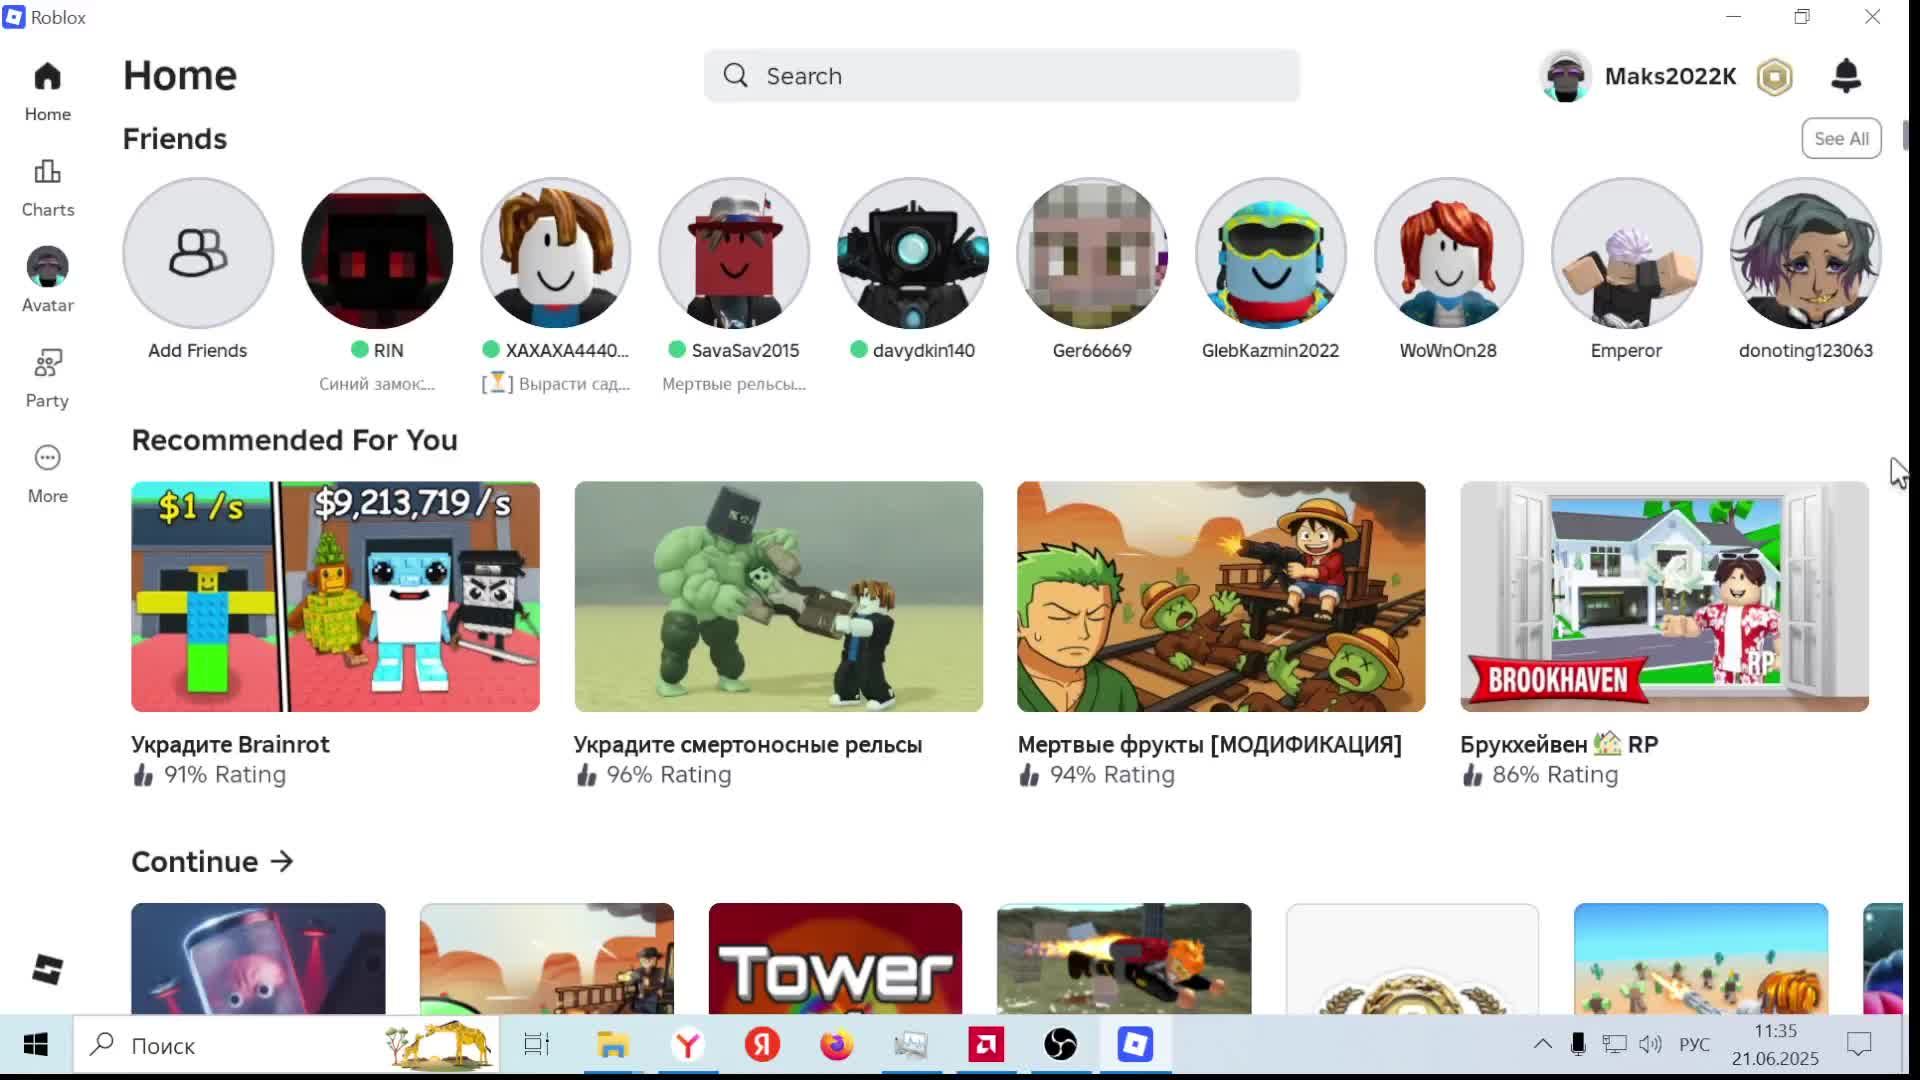Open the first Continue game with red creature
The image size is (1920, 1080).
(x=258, y=958)
